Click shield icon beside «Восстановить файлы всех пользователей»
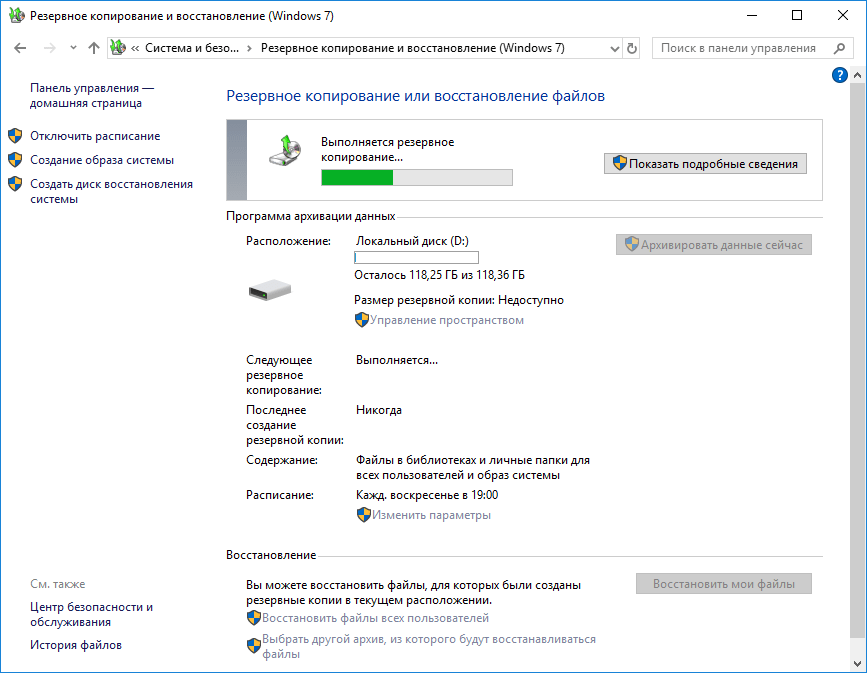 pyautogui.click(x=254, y=618)
